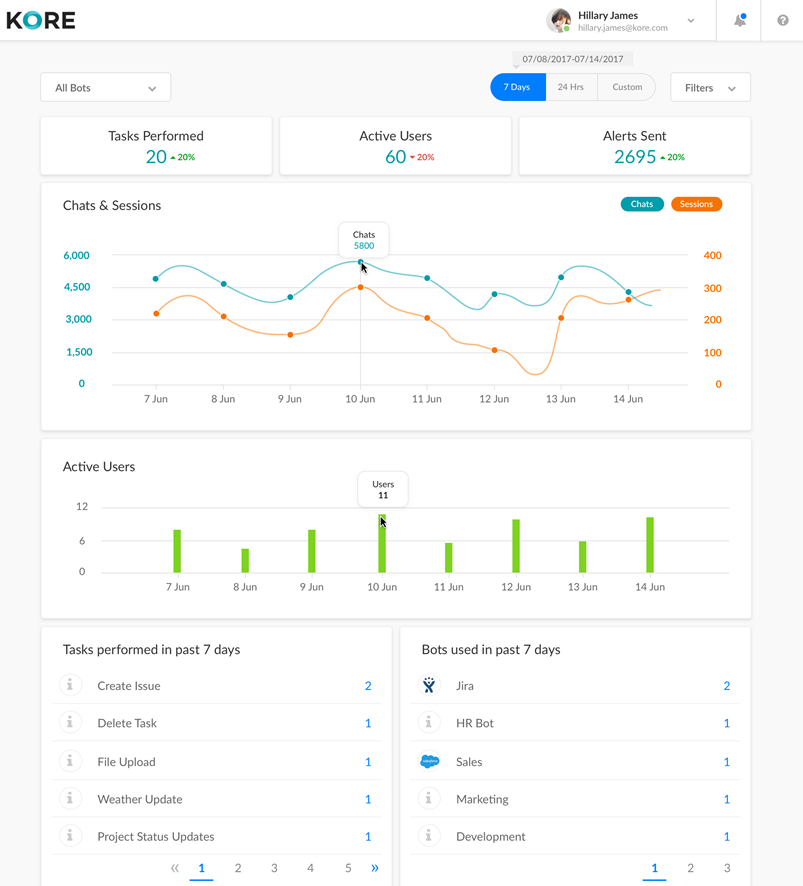Image resolution: width=803 pixels, height=886 pixels.
Task: Click Sessions data point on 12 Jun
Action: tap(494, 350)
